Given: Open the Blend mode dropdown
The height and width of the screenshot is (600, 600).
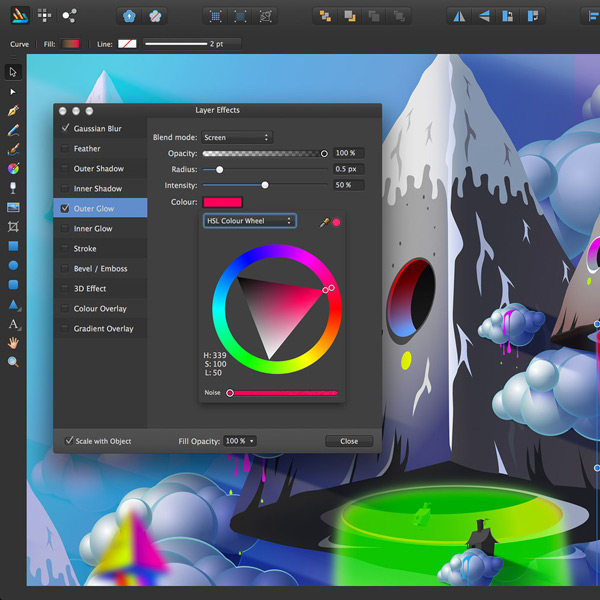Looking at the screenshot, I should 236,137.
